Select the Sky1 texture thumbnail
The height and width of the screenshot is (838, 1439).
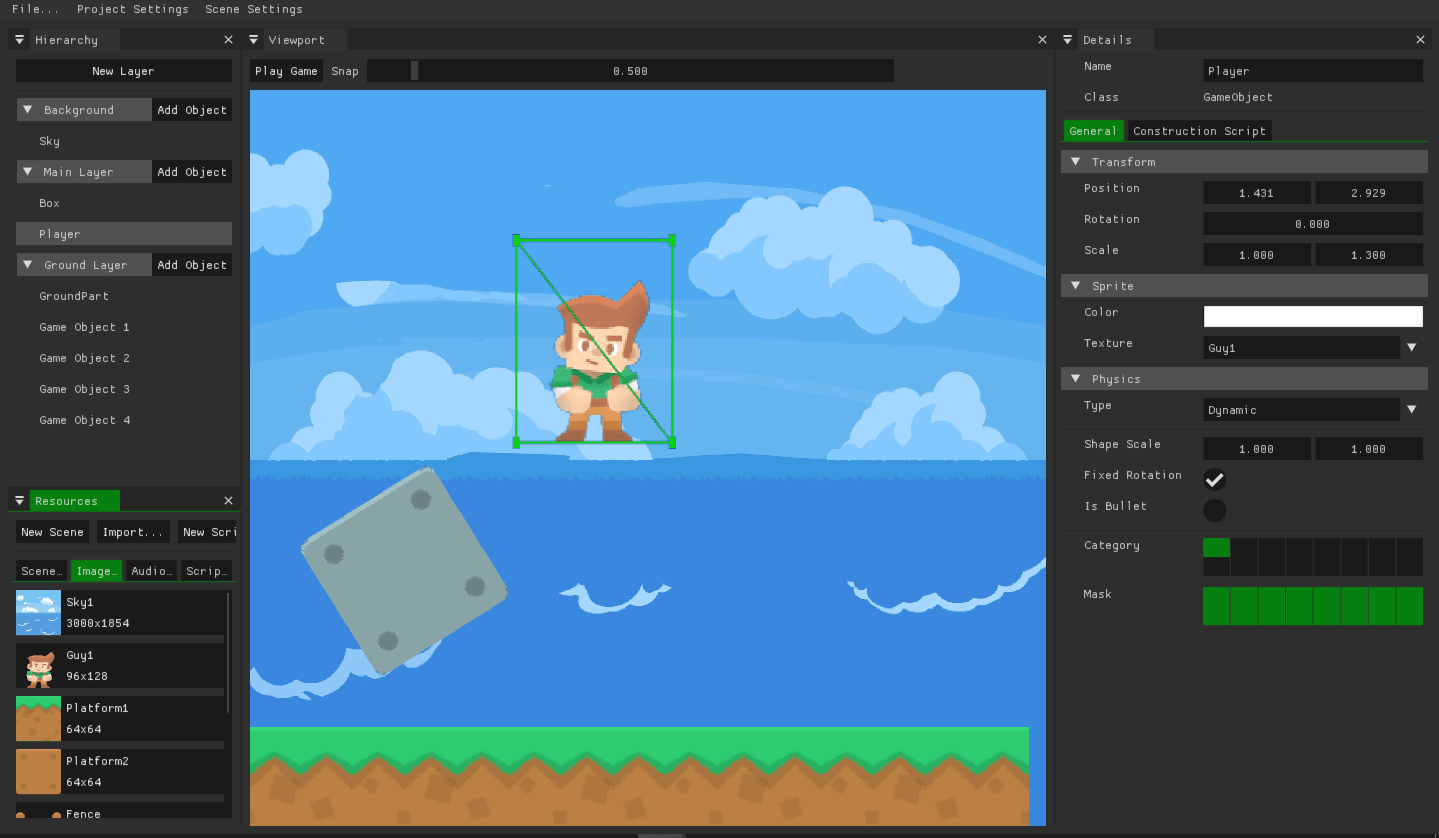(38, 613)
